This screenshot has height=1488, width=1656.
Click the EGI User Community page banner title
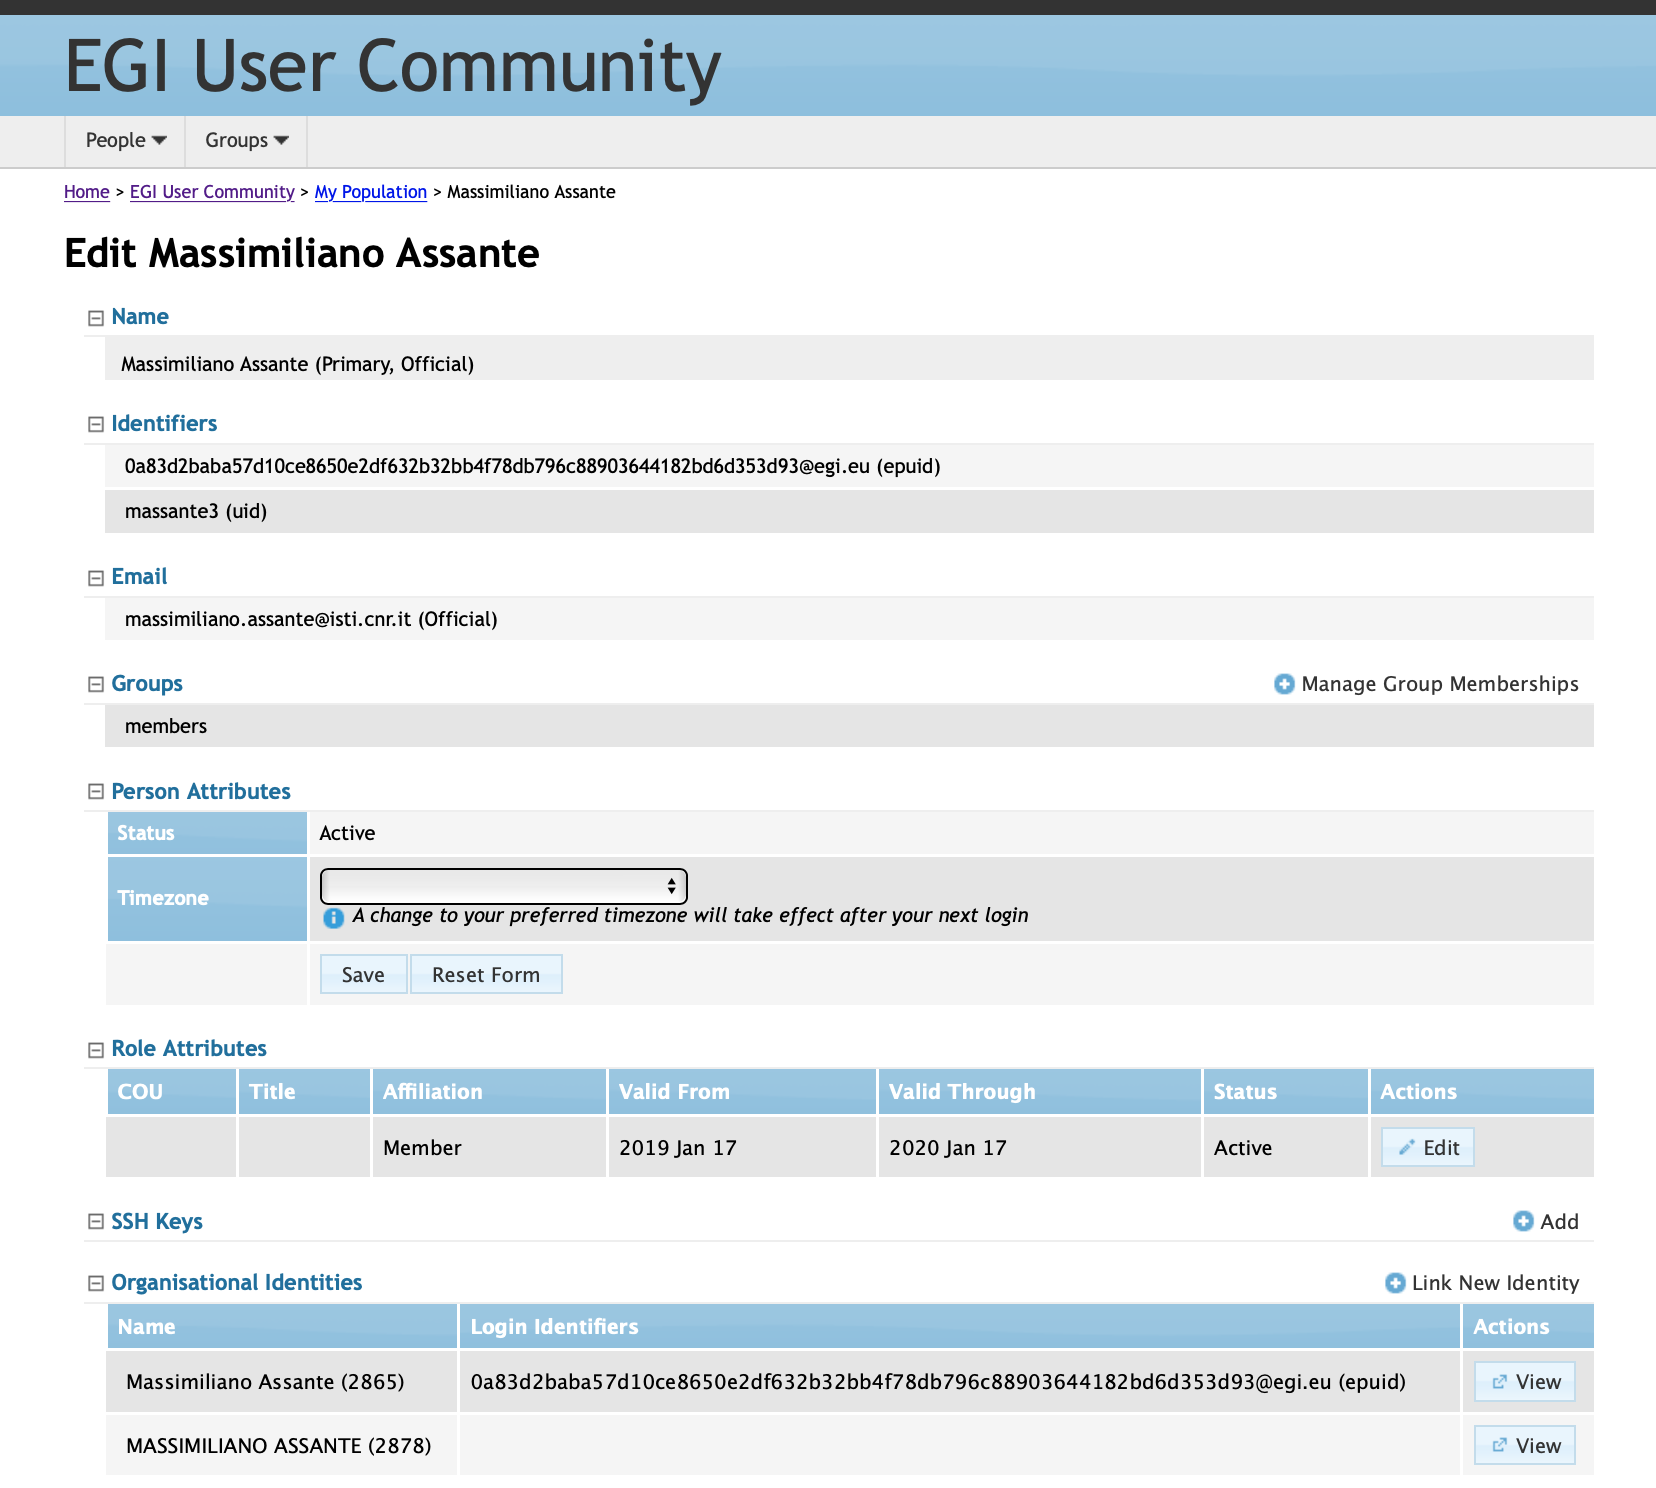[x=393, y=67]
